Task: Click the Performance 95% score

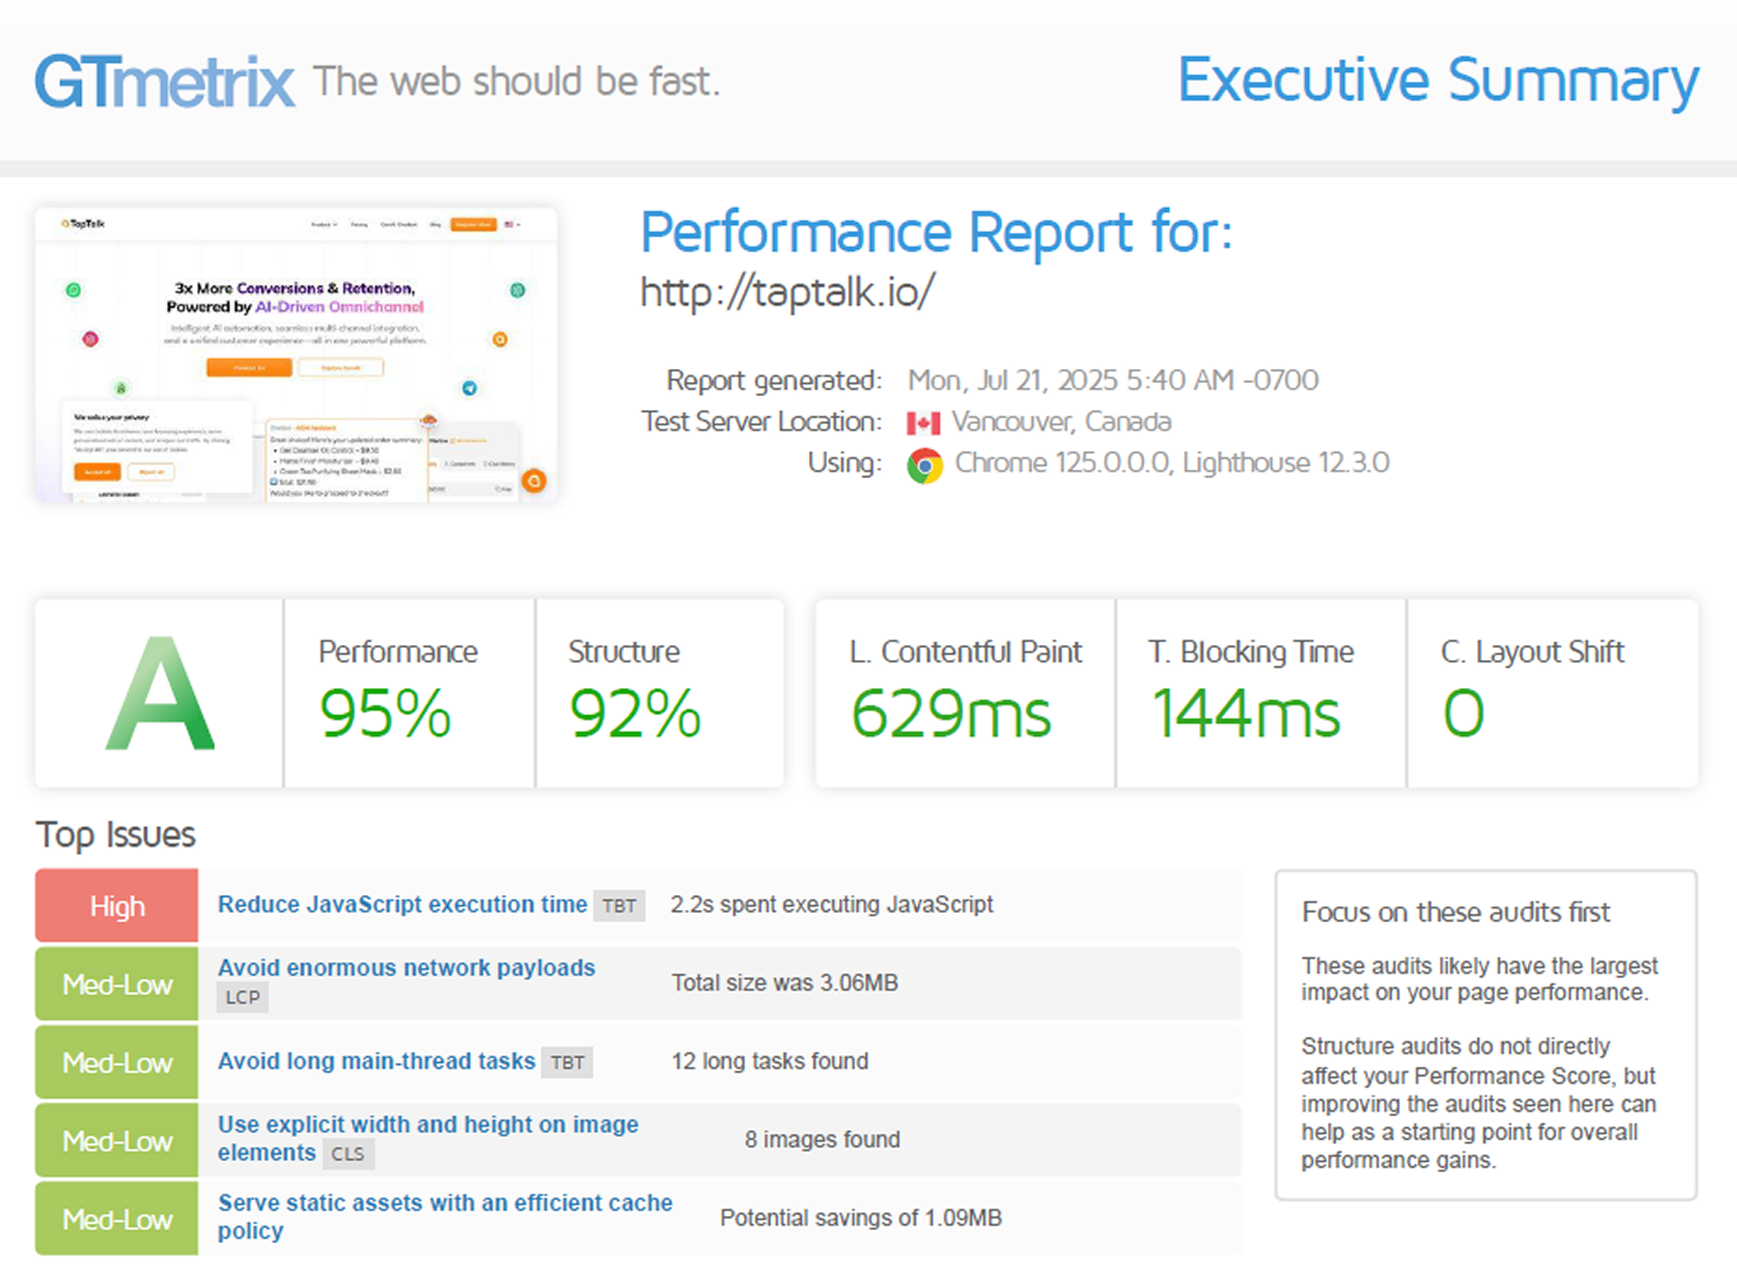Action: 385,714
